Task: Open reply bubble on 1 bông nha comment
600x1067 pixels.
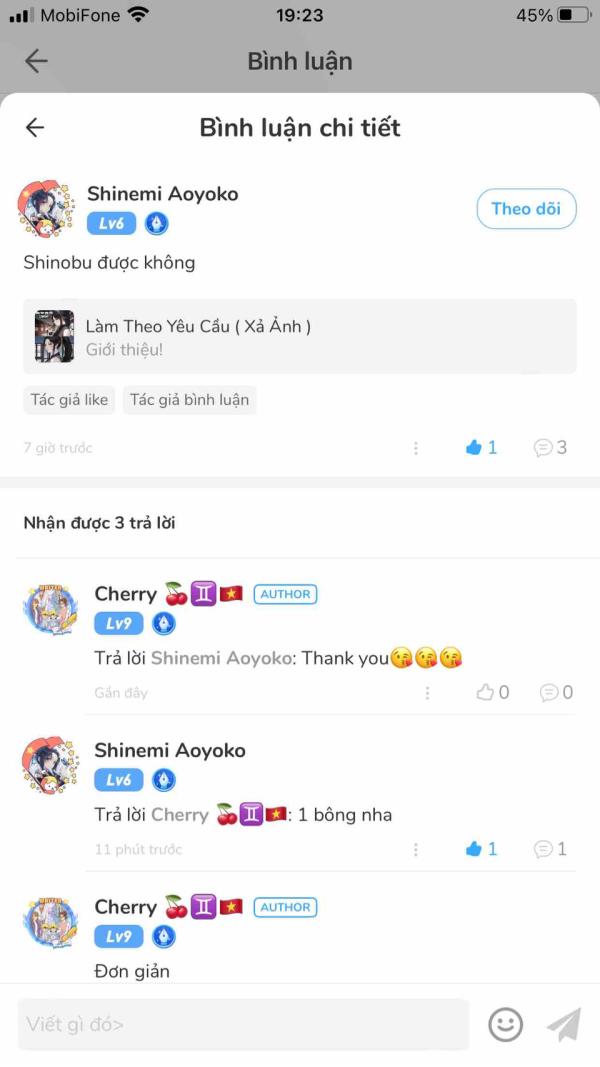Action: click(550, 849)
